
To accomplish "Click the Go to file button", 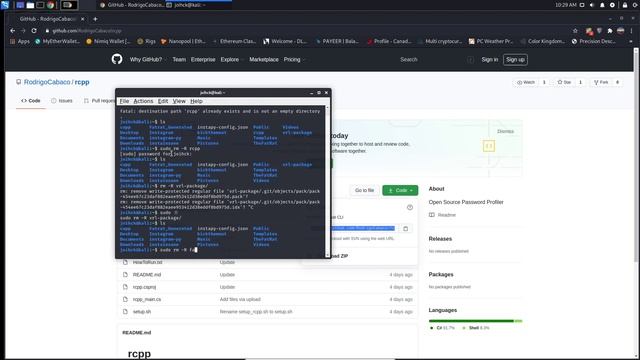I will click(x=364, y=190).
